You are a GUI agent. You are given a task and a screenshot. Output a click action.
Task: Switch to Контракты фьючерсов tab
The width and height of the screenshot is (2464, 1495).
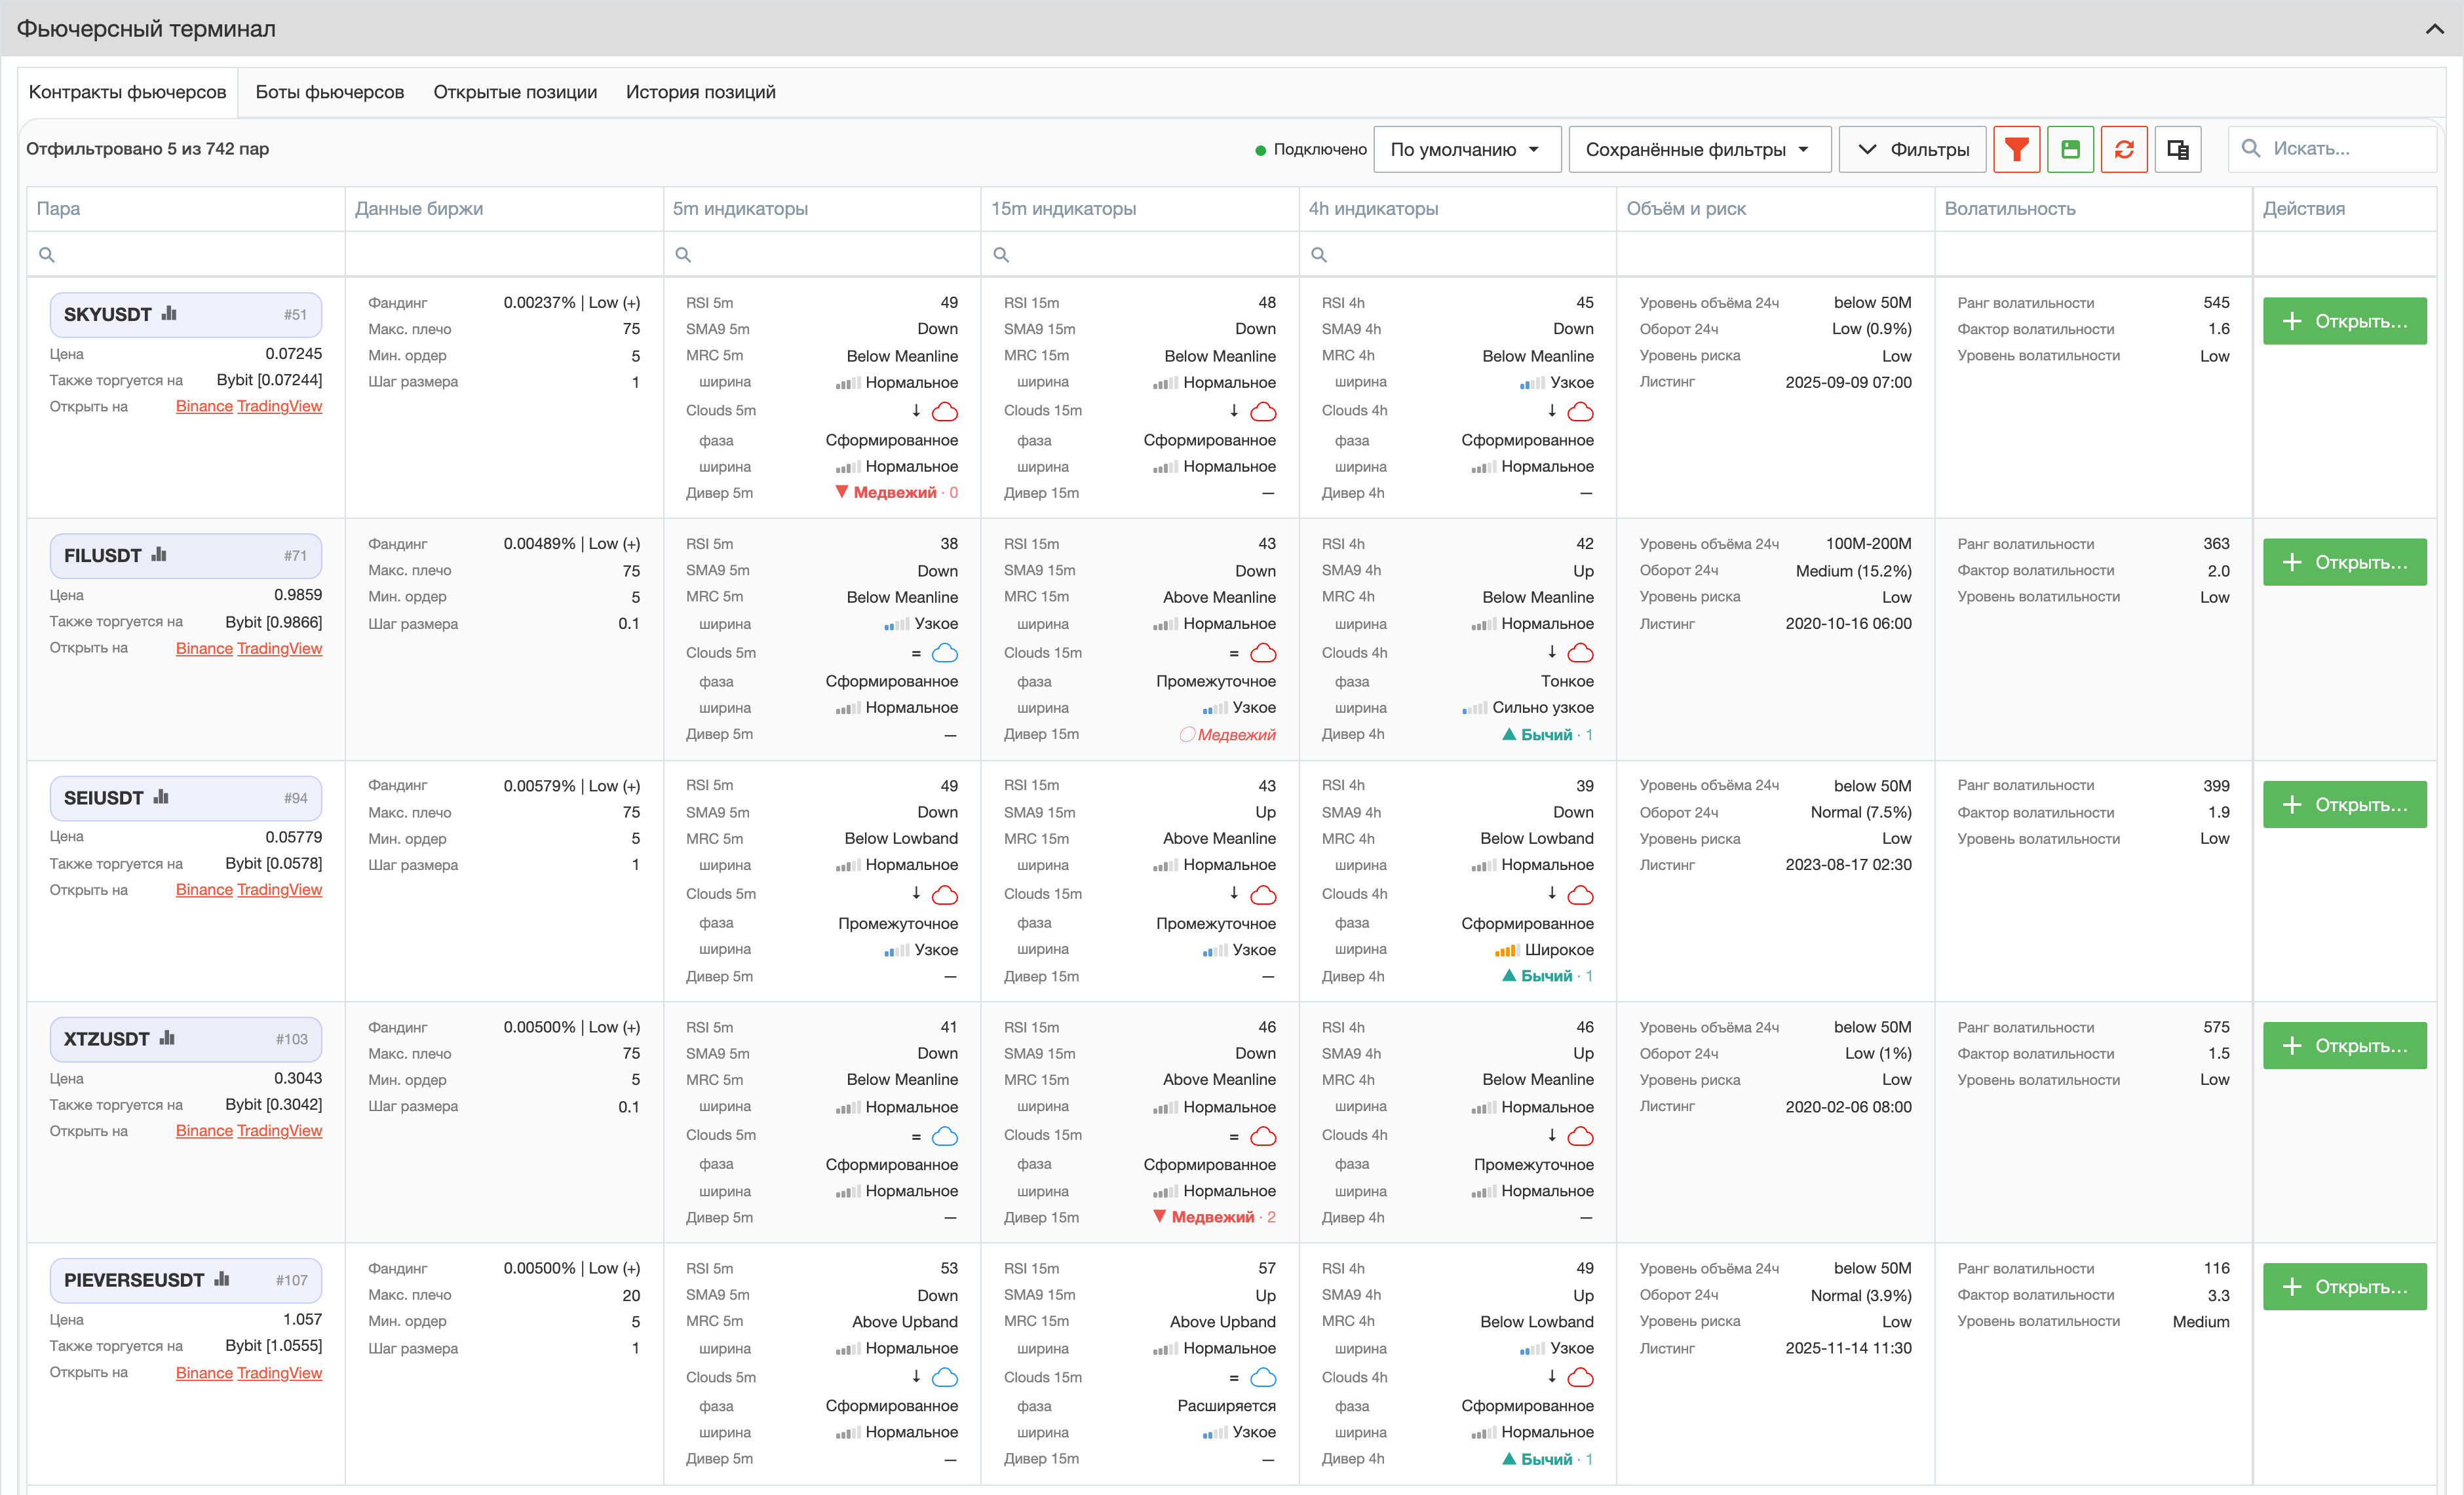128,92
